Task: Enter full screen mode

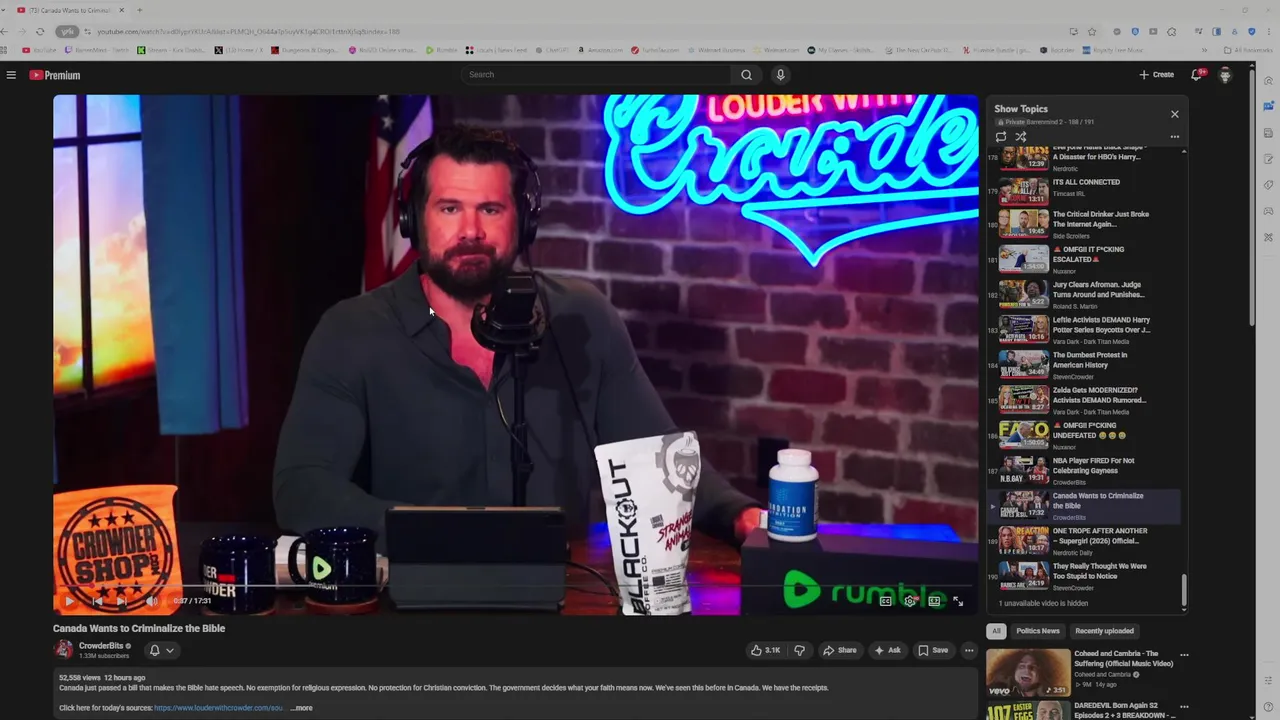Action: pos(958,601)
